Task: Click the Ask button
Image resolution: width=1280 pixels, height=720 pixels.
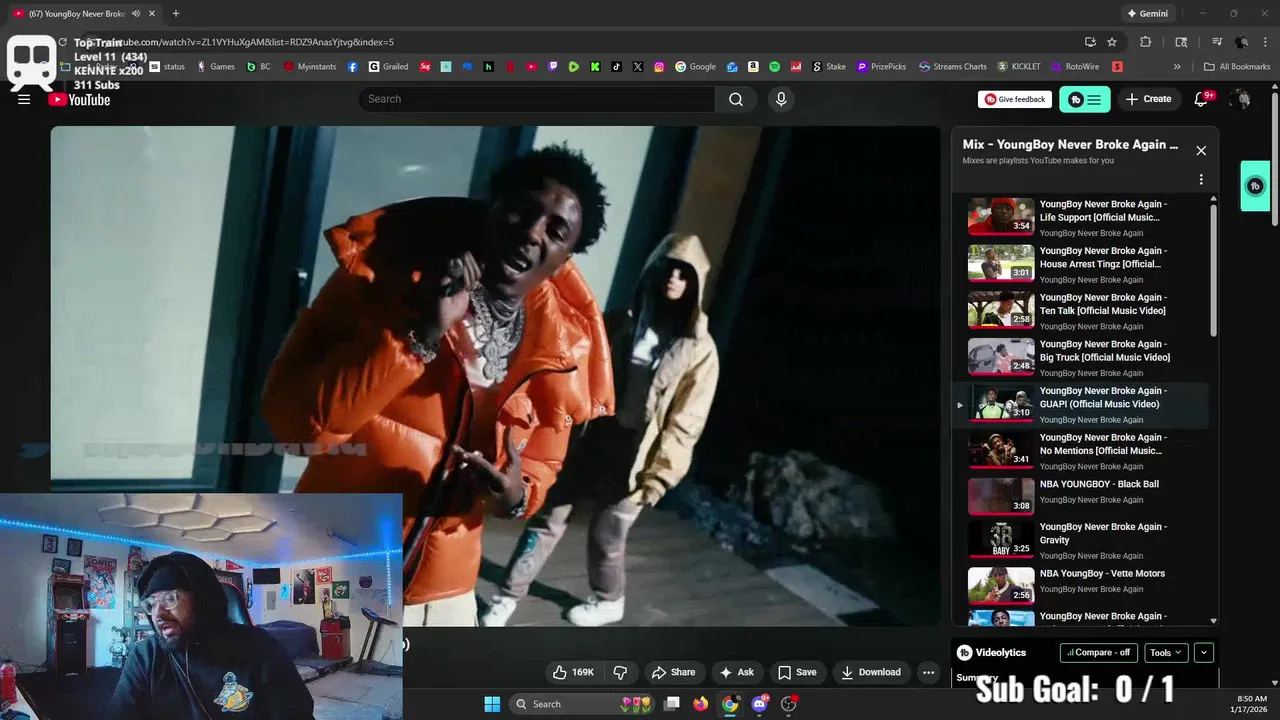Action: coord(736,672)
